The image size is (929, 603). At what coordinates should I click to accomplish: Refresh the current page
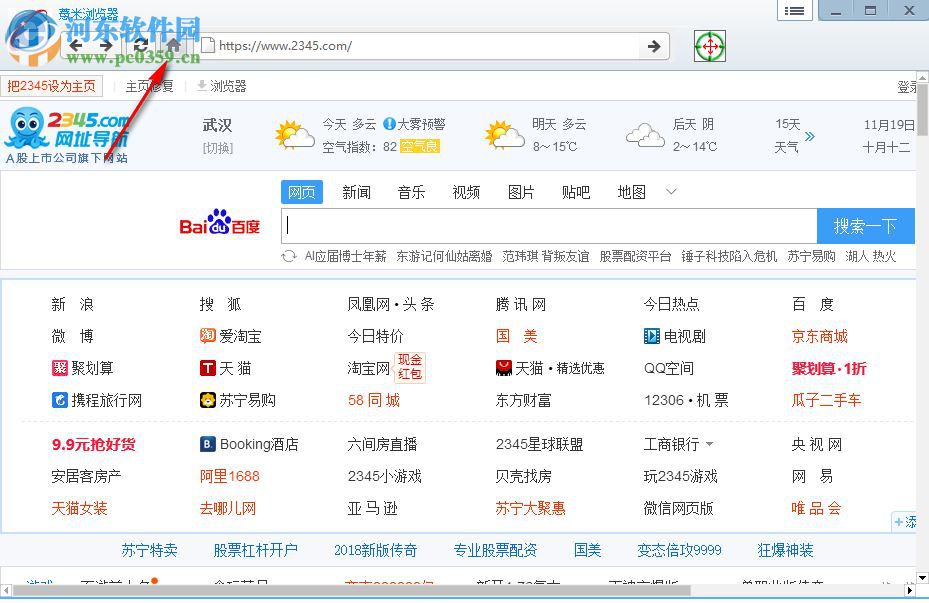141,46
